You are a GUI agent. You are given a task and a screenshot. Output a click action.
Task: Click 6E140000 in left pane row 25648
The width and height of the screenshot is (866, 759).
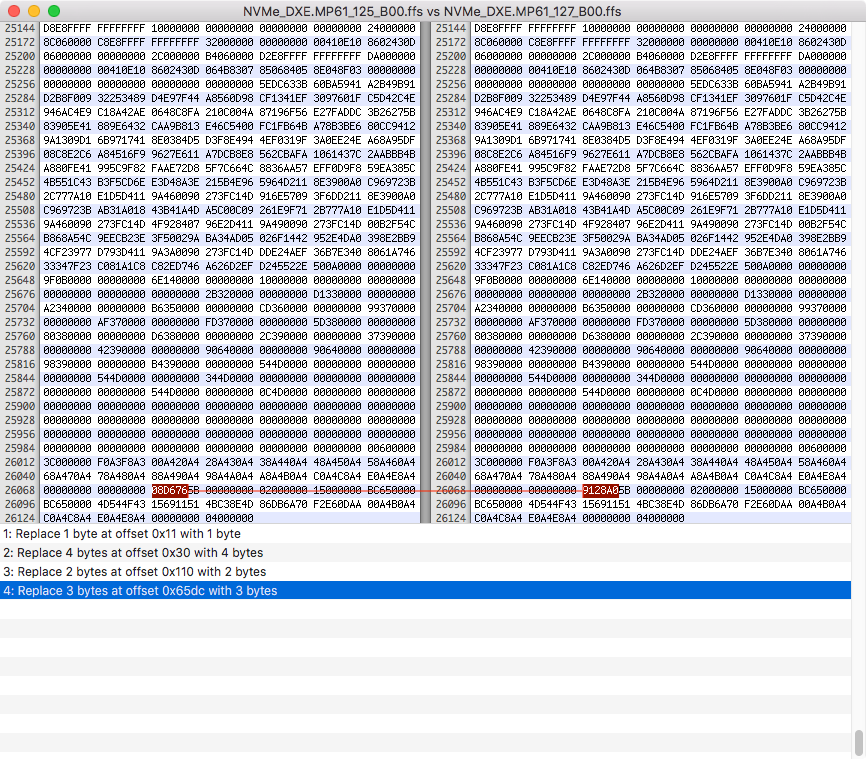tap(176, 280)
